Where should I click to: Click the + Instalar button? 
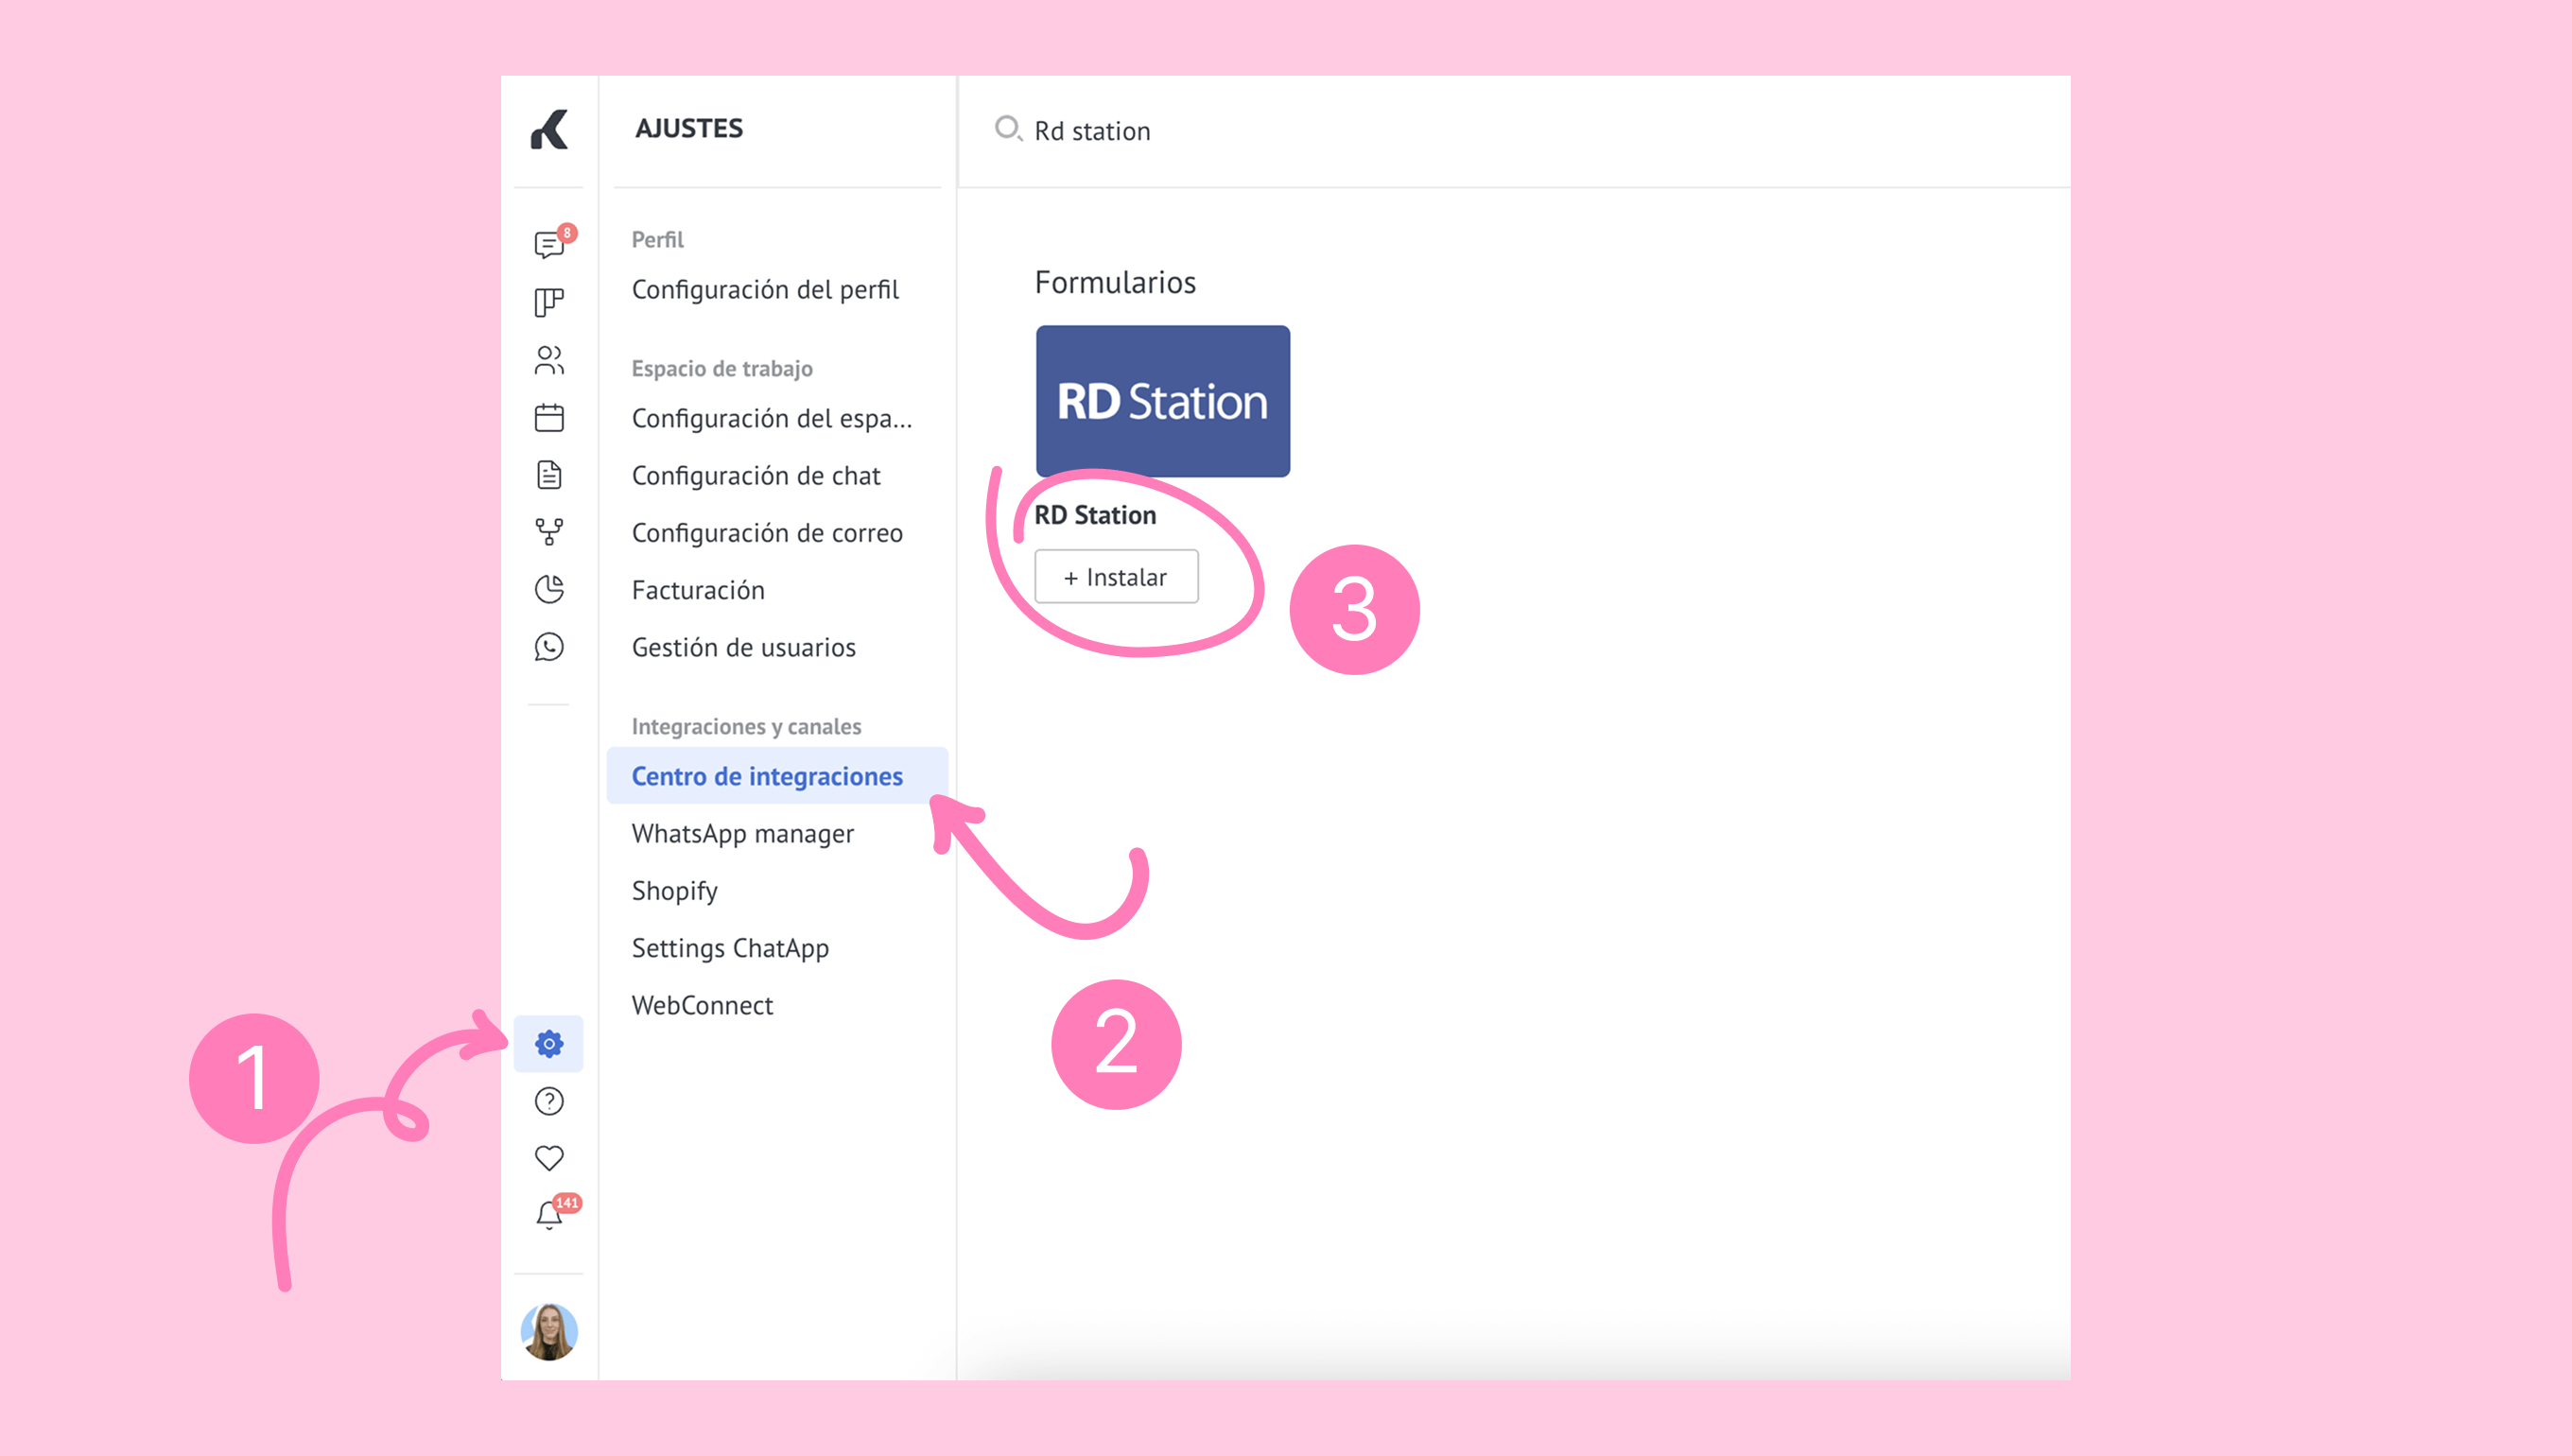[x=1116, y=577]
